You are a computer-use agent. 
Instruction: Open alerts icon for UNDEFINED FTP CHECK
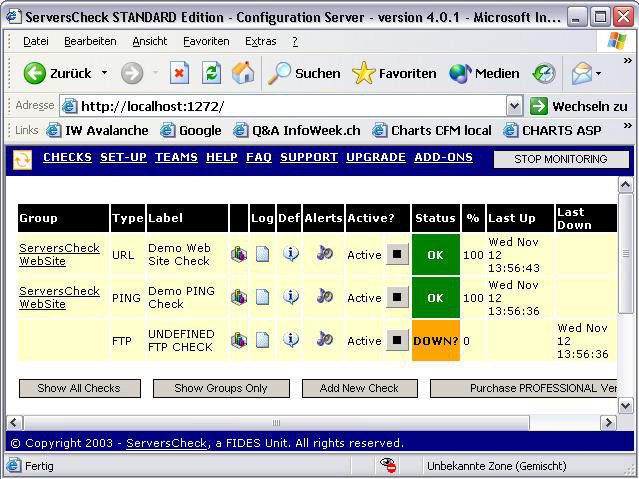tap(324, 339)
